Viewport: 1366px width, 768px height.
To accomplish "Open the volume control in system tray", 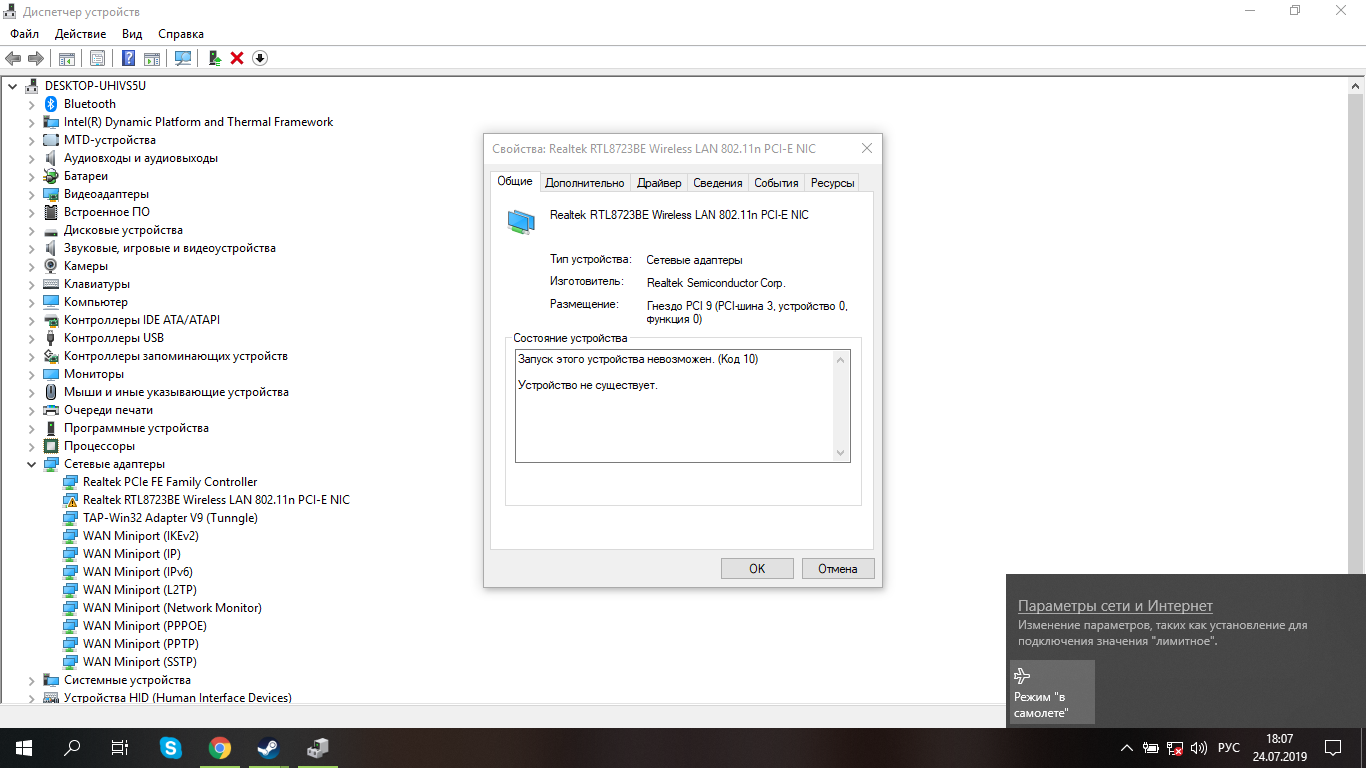I will coord(1199,748).
